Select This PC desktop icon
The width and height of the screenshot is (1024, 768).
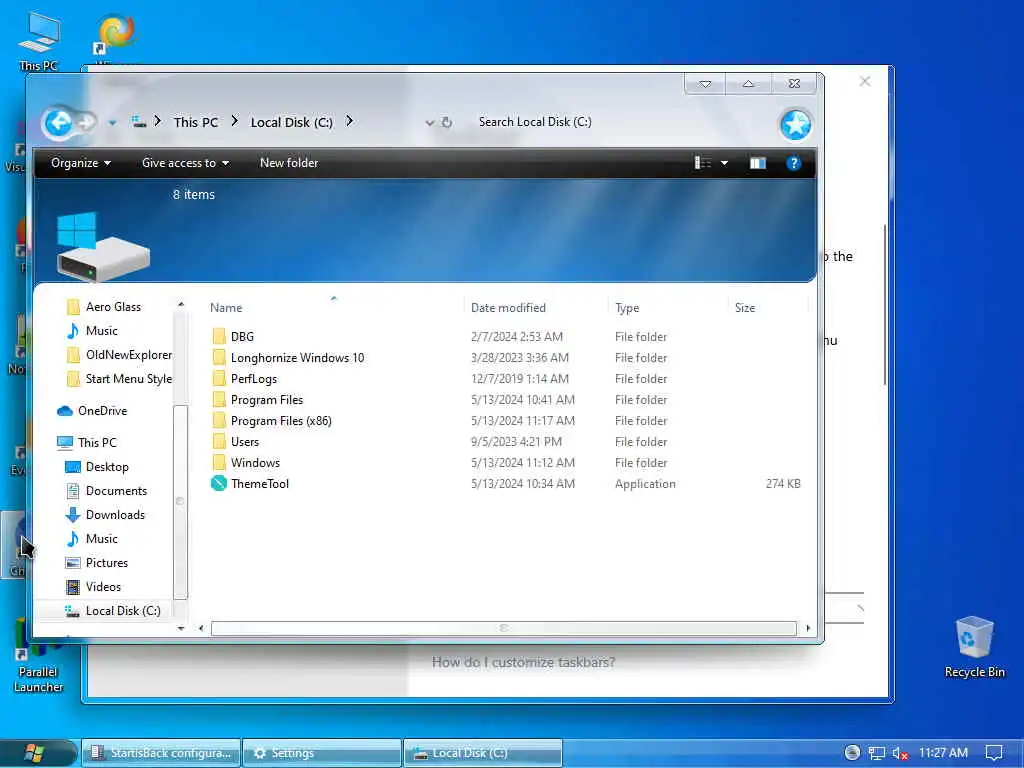[x=39, y=42]
